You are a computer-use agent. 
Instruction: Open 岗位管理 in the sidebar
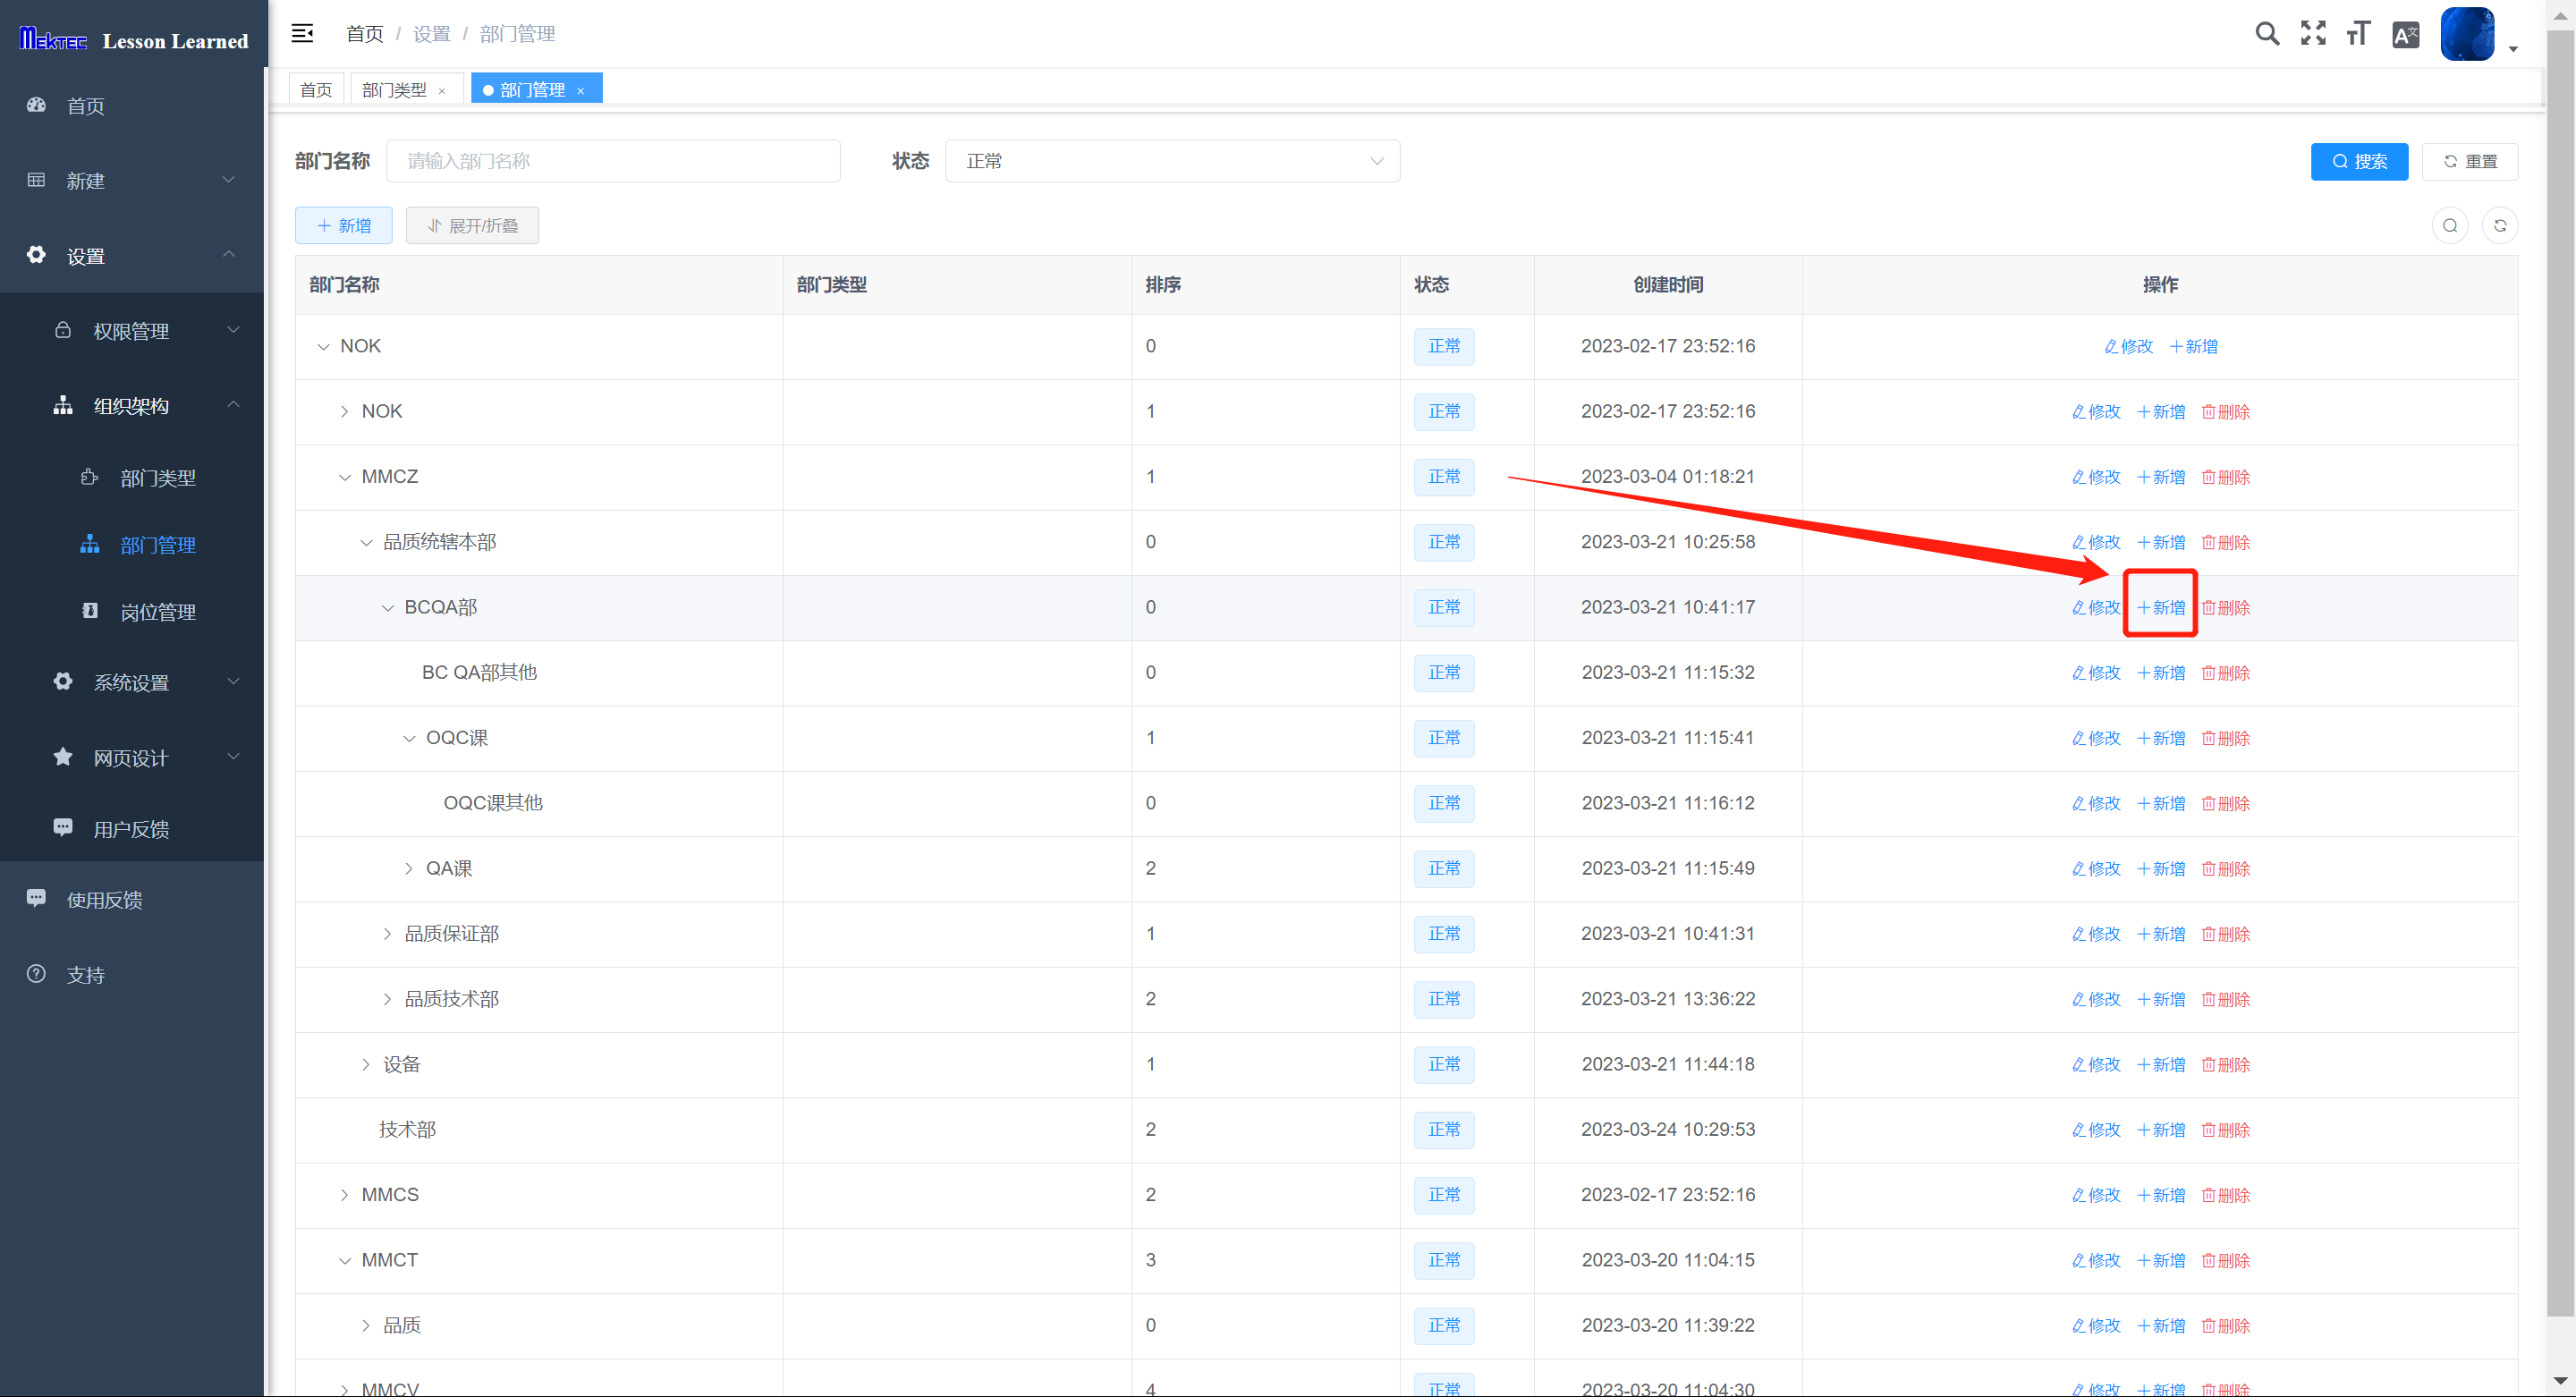(x=132, y=611)
